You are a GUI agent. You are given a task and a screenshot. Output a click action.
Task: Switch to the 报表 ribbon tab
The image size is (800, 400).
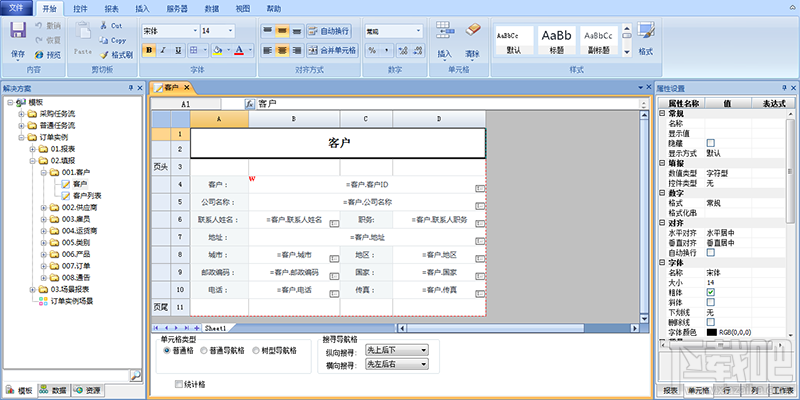coord(111,9)
